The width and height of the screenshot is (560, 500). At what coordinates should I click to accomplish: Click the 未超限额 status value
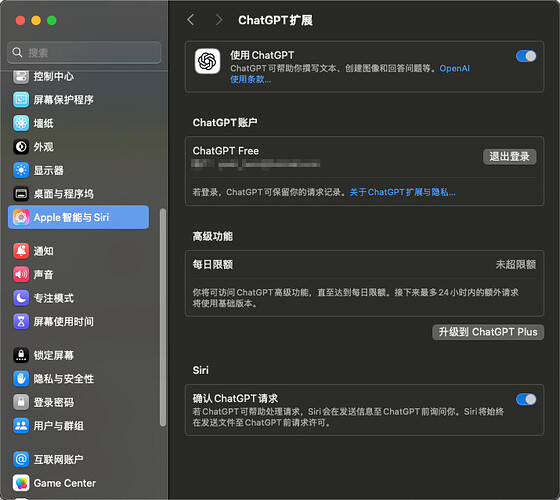point(516,265)
